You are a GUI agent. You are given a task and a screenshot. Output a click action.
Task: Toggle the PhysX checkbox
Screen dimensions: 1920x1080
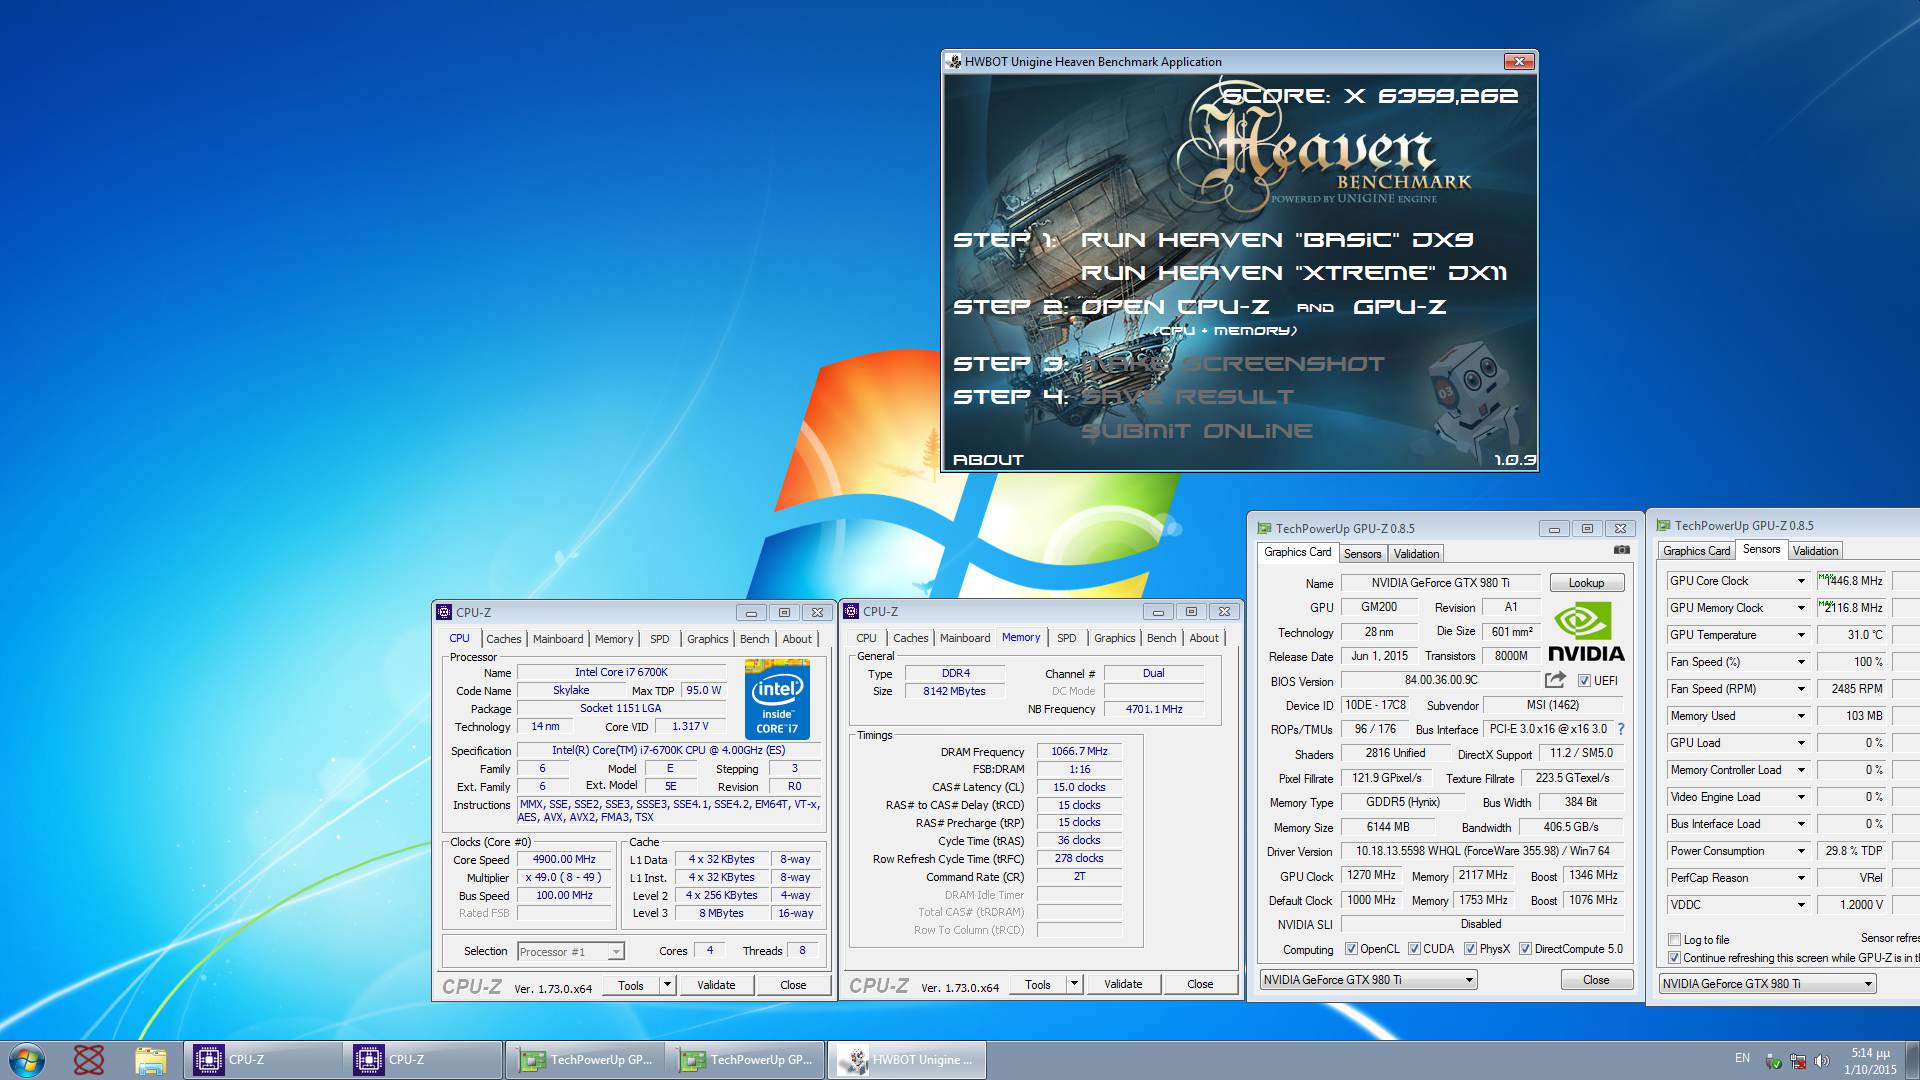click(1470, 949)
